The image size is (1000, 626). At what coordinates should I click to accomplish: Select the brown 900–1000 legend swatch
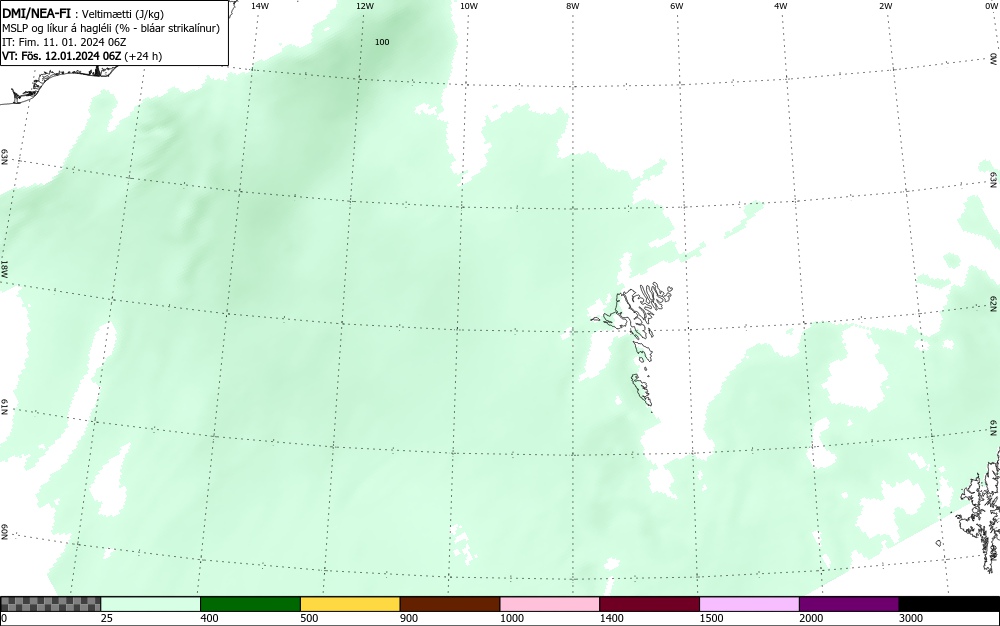pyautogui.click(x=450, y=604)
